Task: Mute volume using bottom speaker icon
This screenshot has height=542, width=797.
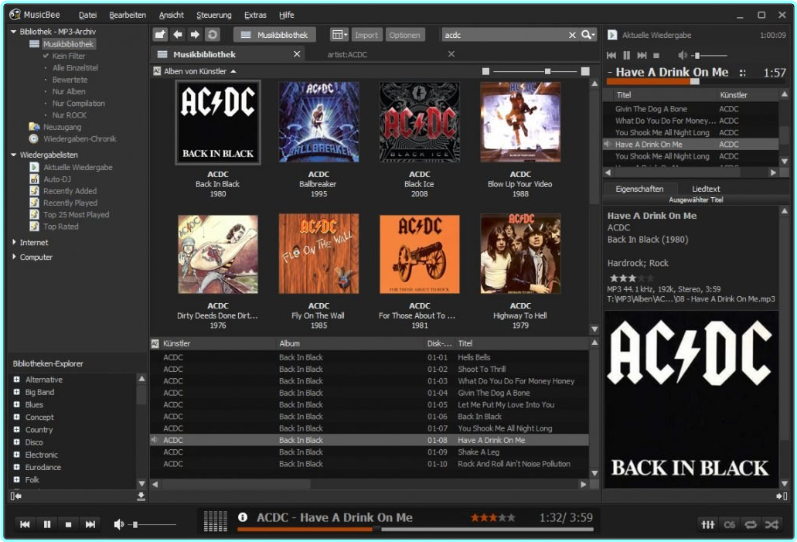Action: point(119,524)
